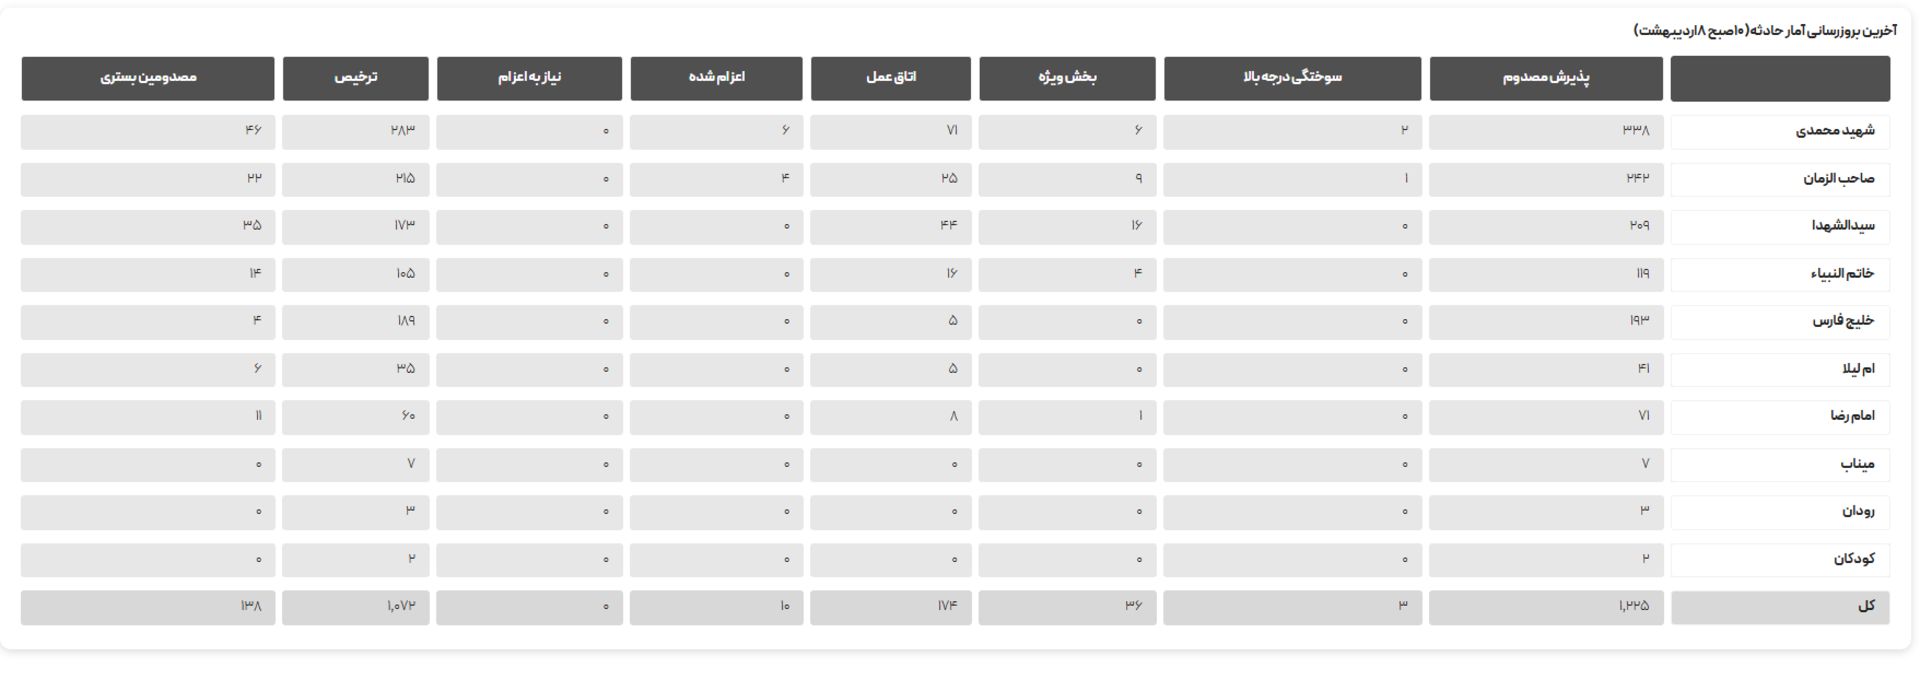This screenshot has height=680, width=1920.
Task: Click the نیاز به اعزام column header
Action: click(529, 78)
